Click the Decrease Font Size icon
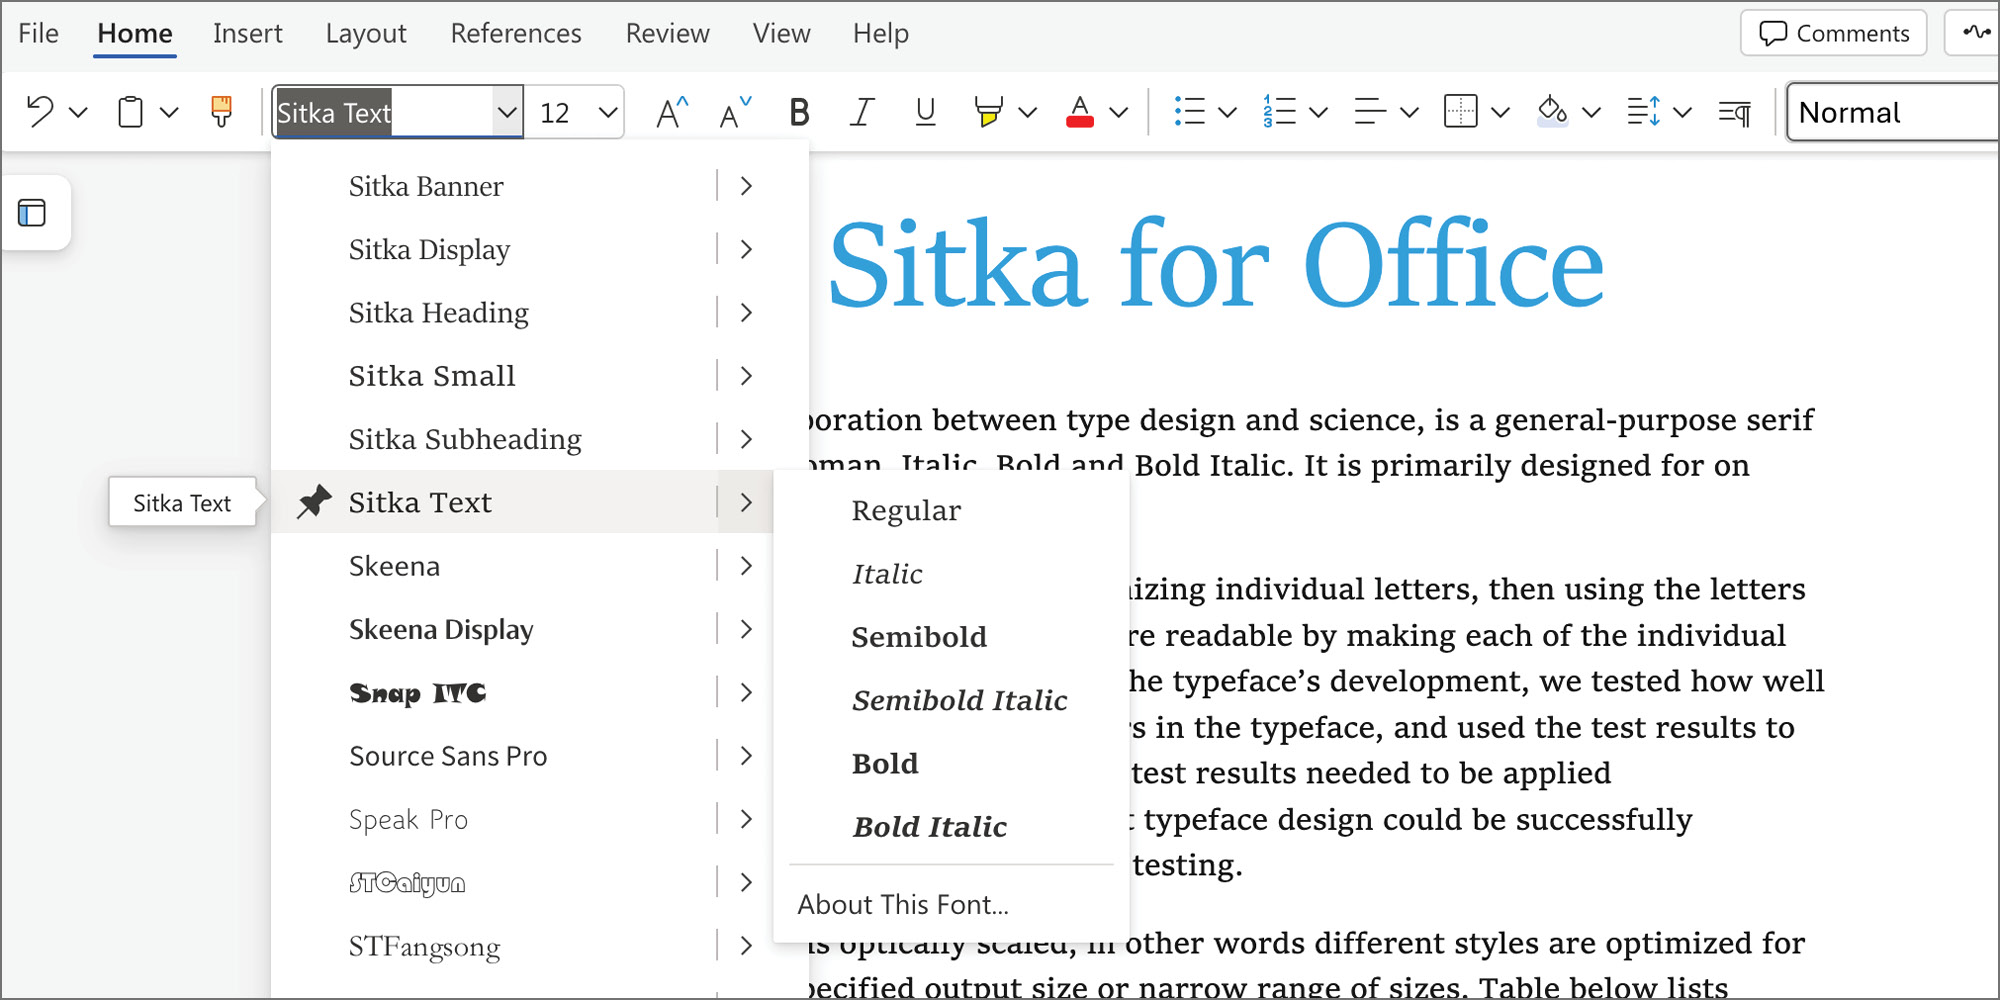 click(x=736, y=112)
